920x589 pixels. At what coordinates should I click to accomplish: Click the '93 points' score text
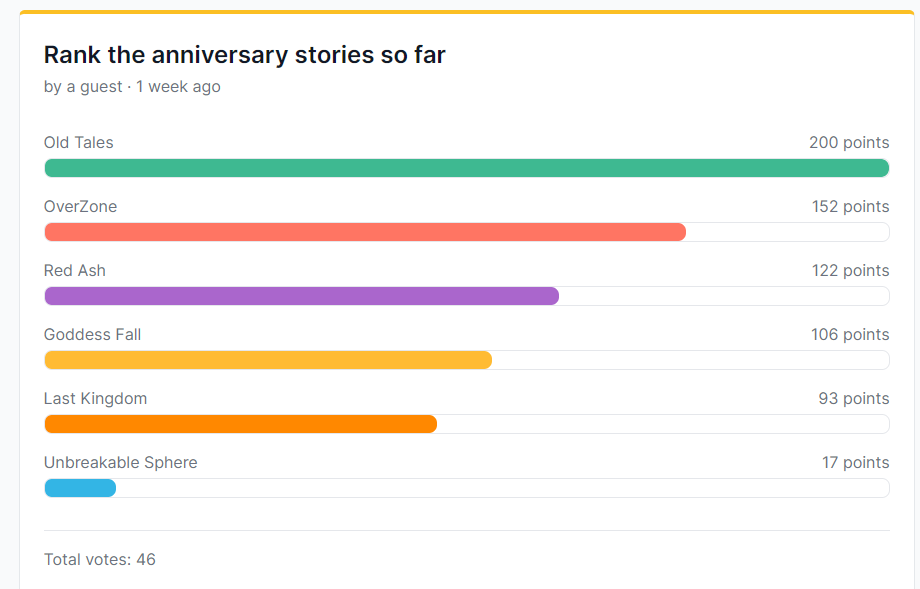(x=853, y=399)
